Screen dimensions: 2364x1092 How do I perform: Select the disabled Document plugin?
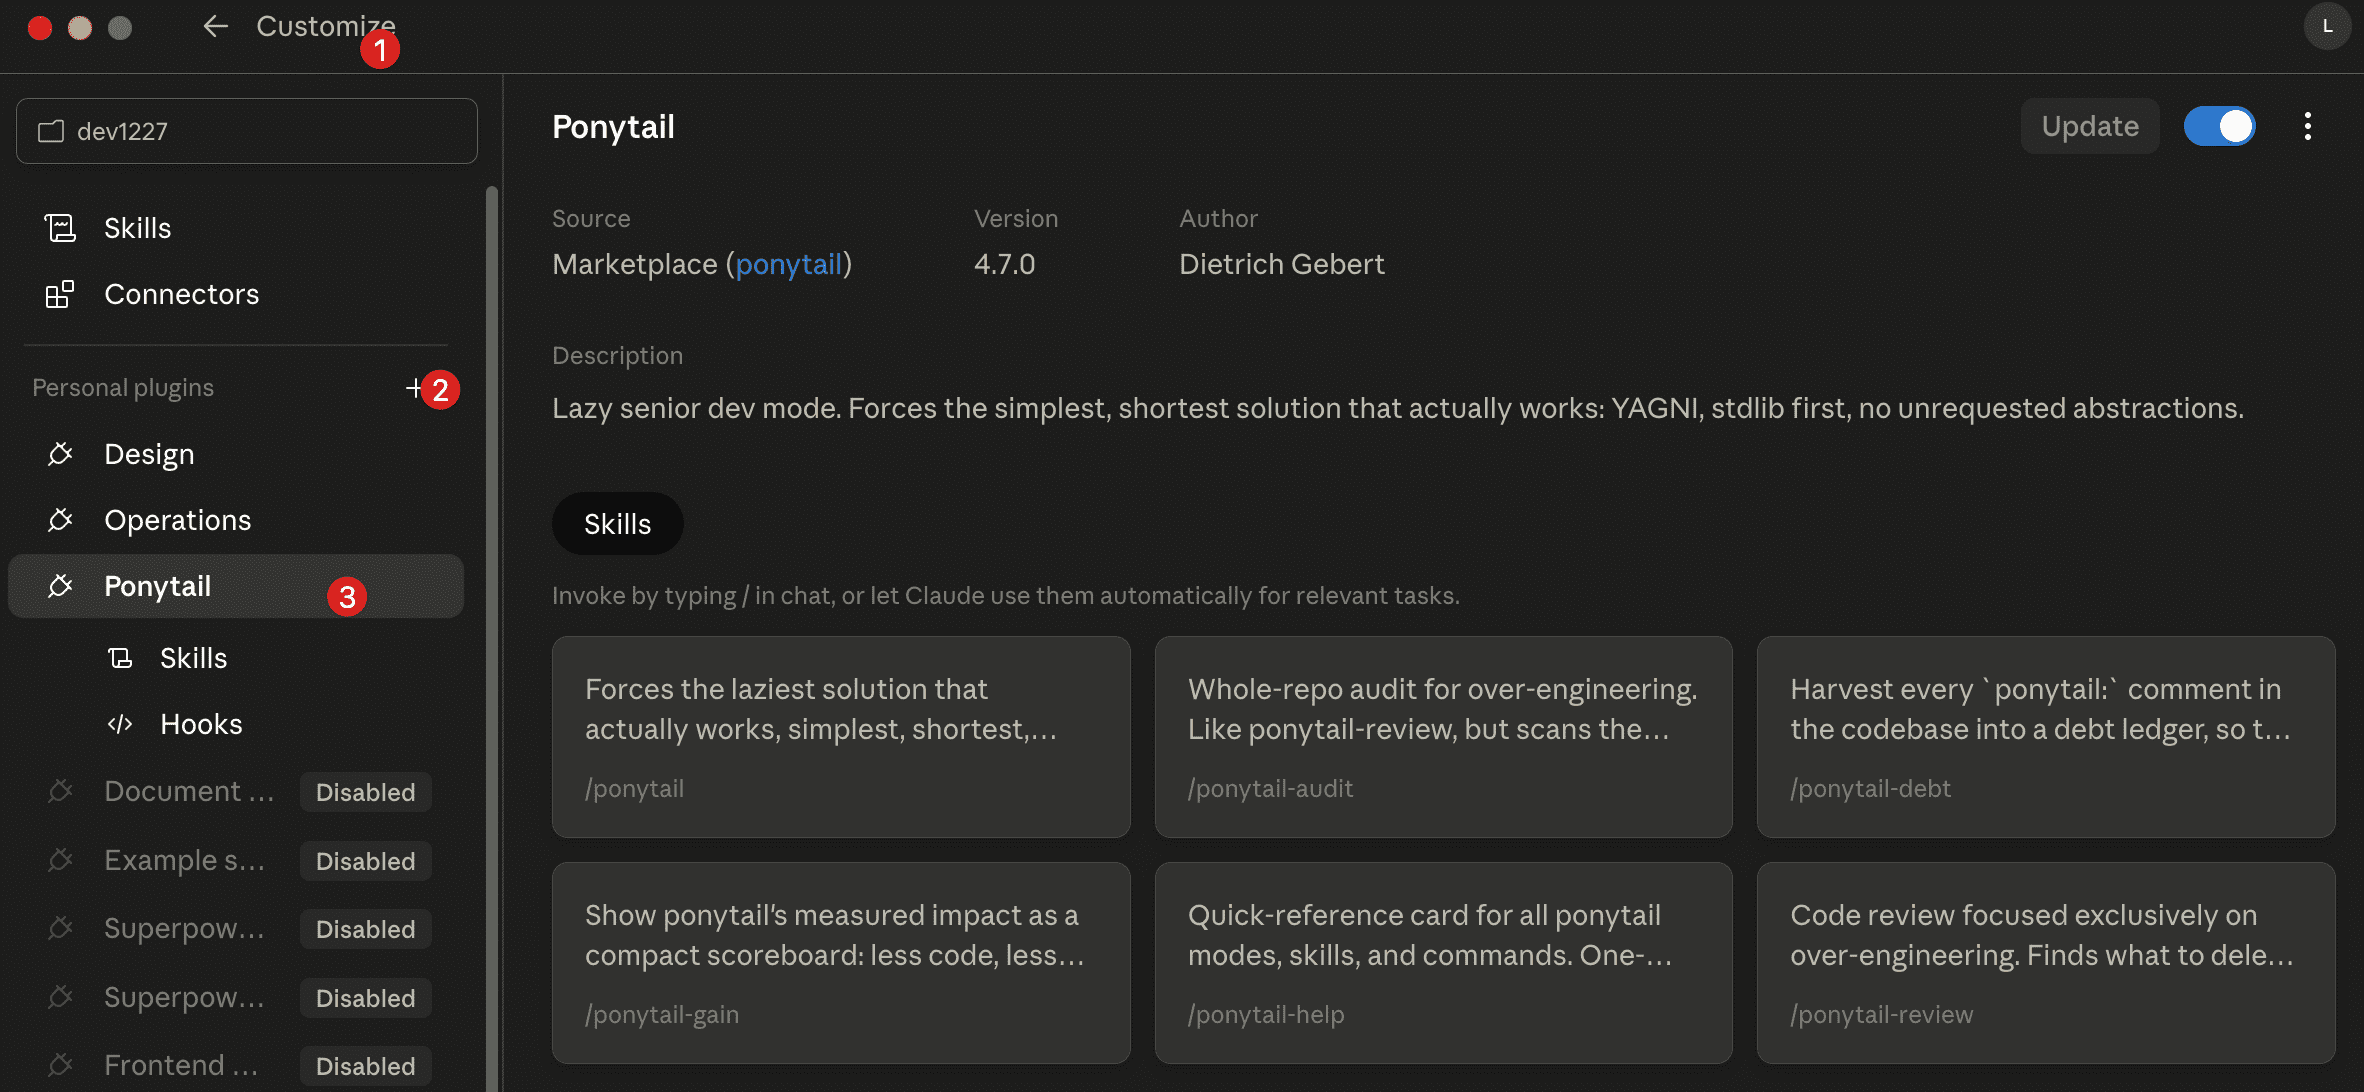(189, 791)
